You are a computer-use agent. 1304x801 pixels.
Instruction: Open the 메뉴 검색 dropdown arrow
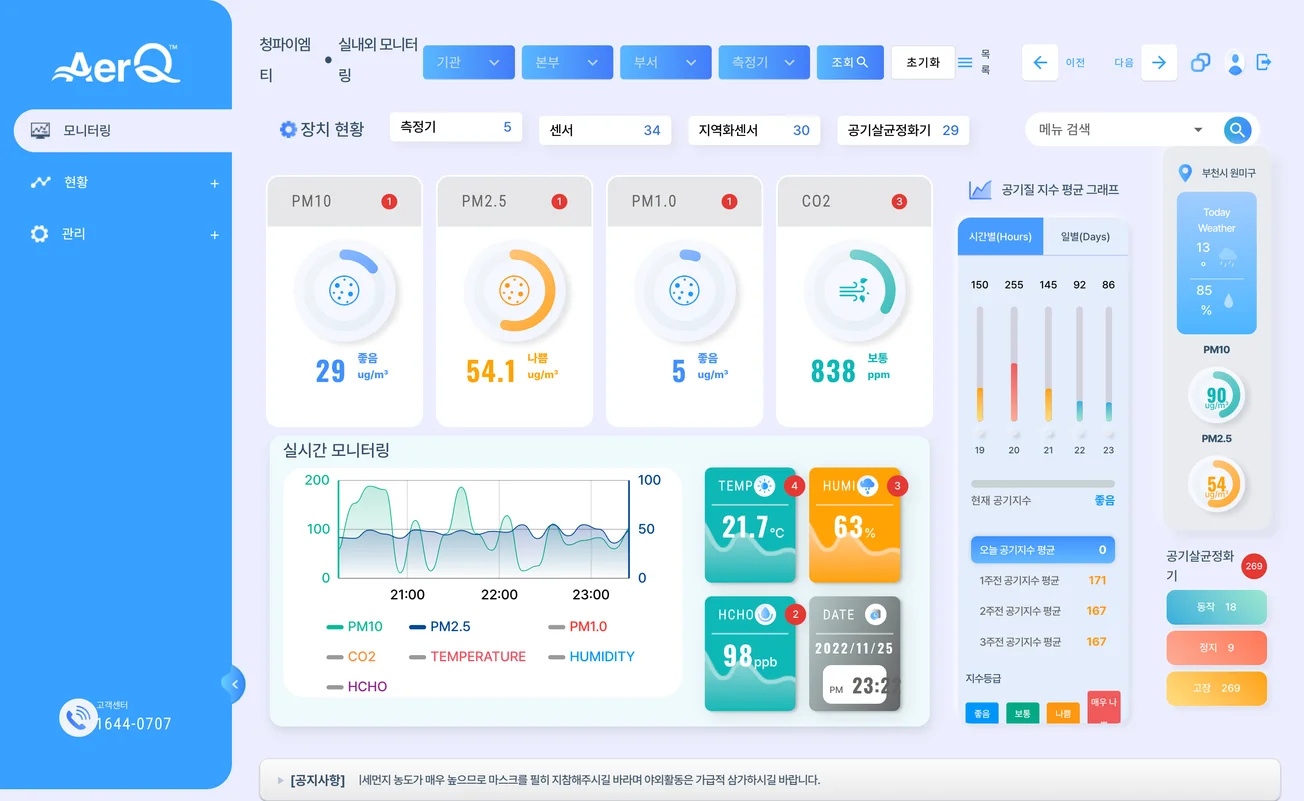pyautogui.click(x=1198, y=130)
